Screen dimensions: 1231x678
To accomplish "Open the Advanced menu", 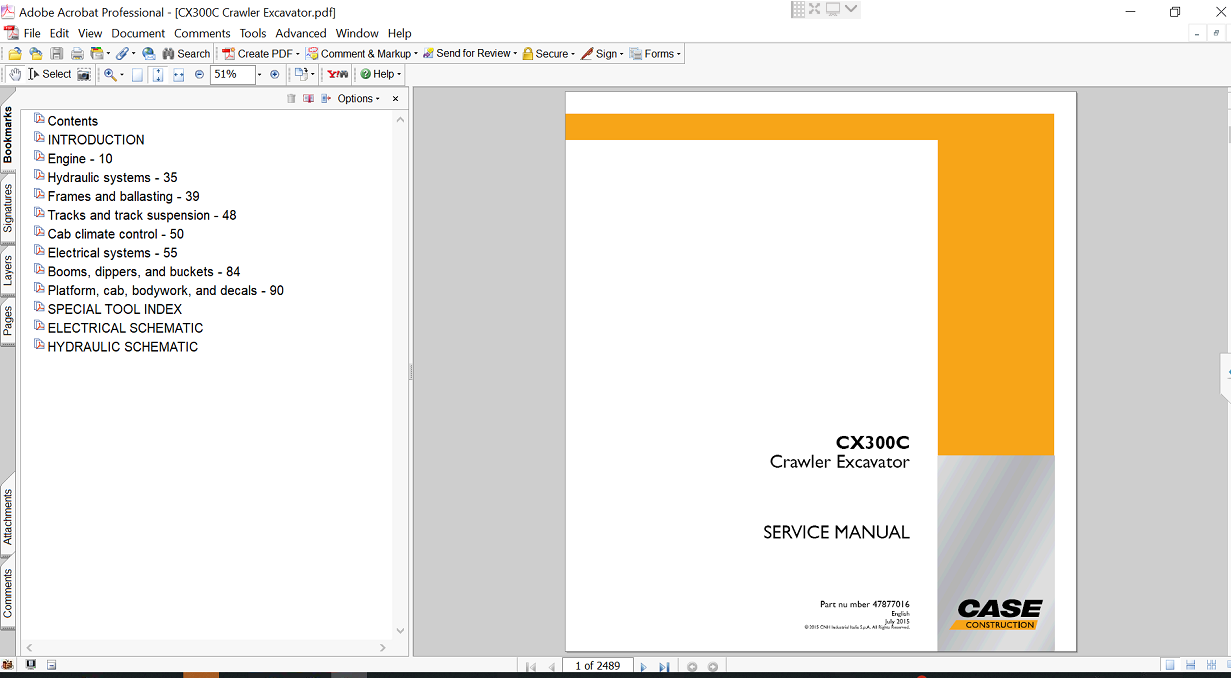I will coord(301,33).
